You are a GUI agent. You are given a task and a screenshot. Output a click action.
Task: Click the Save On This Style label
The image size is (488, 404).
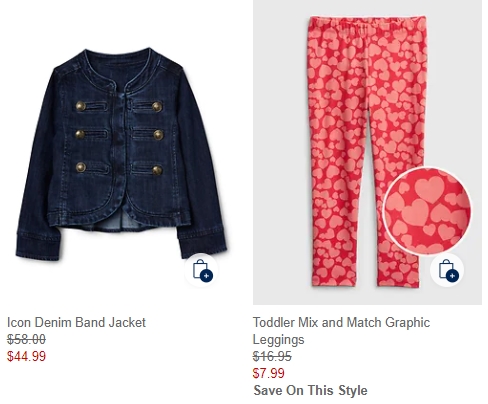(310, 390)
